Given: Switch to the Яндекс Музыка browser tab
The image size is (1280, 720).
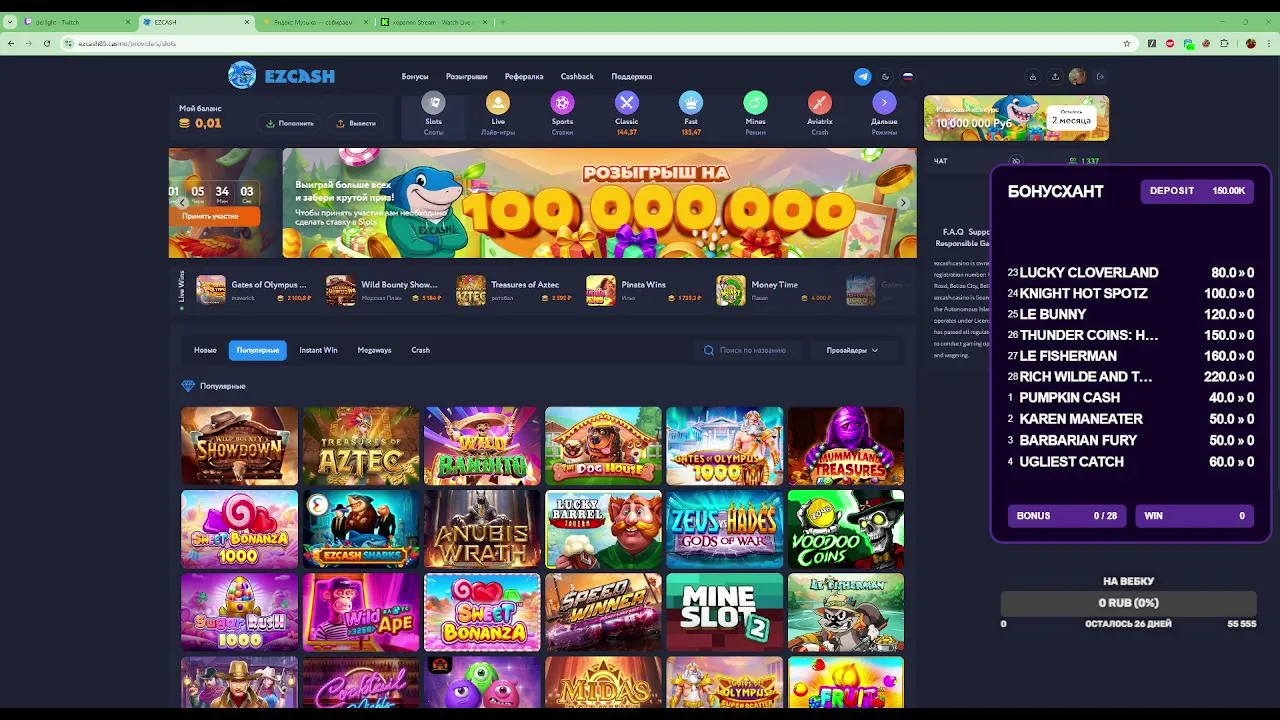Looking at the screenshot, I should coord(315,21).
